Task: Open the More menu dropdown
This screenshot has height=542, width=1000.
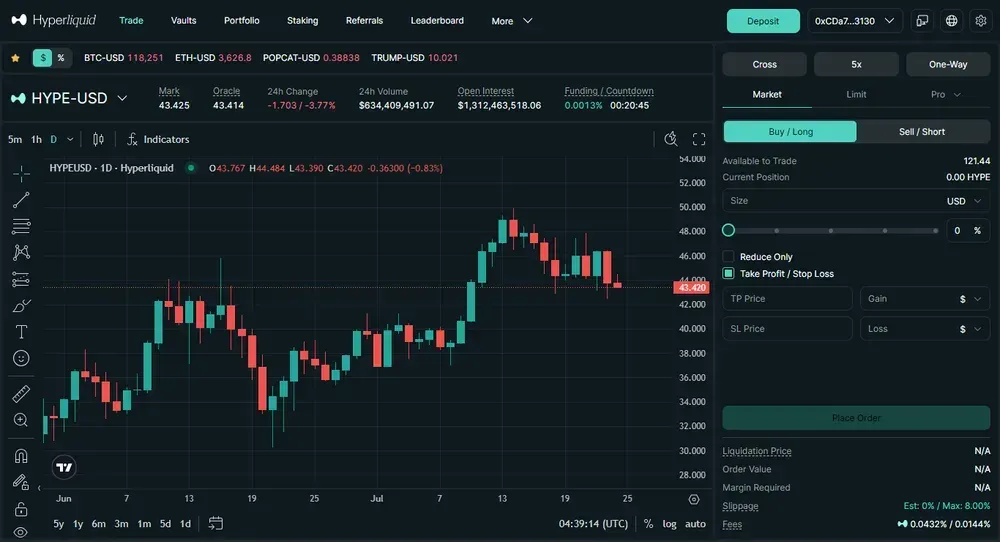Action: (511, 21)
